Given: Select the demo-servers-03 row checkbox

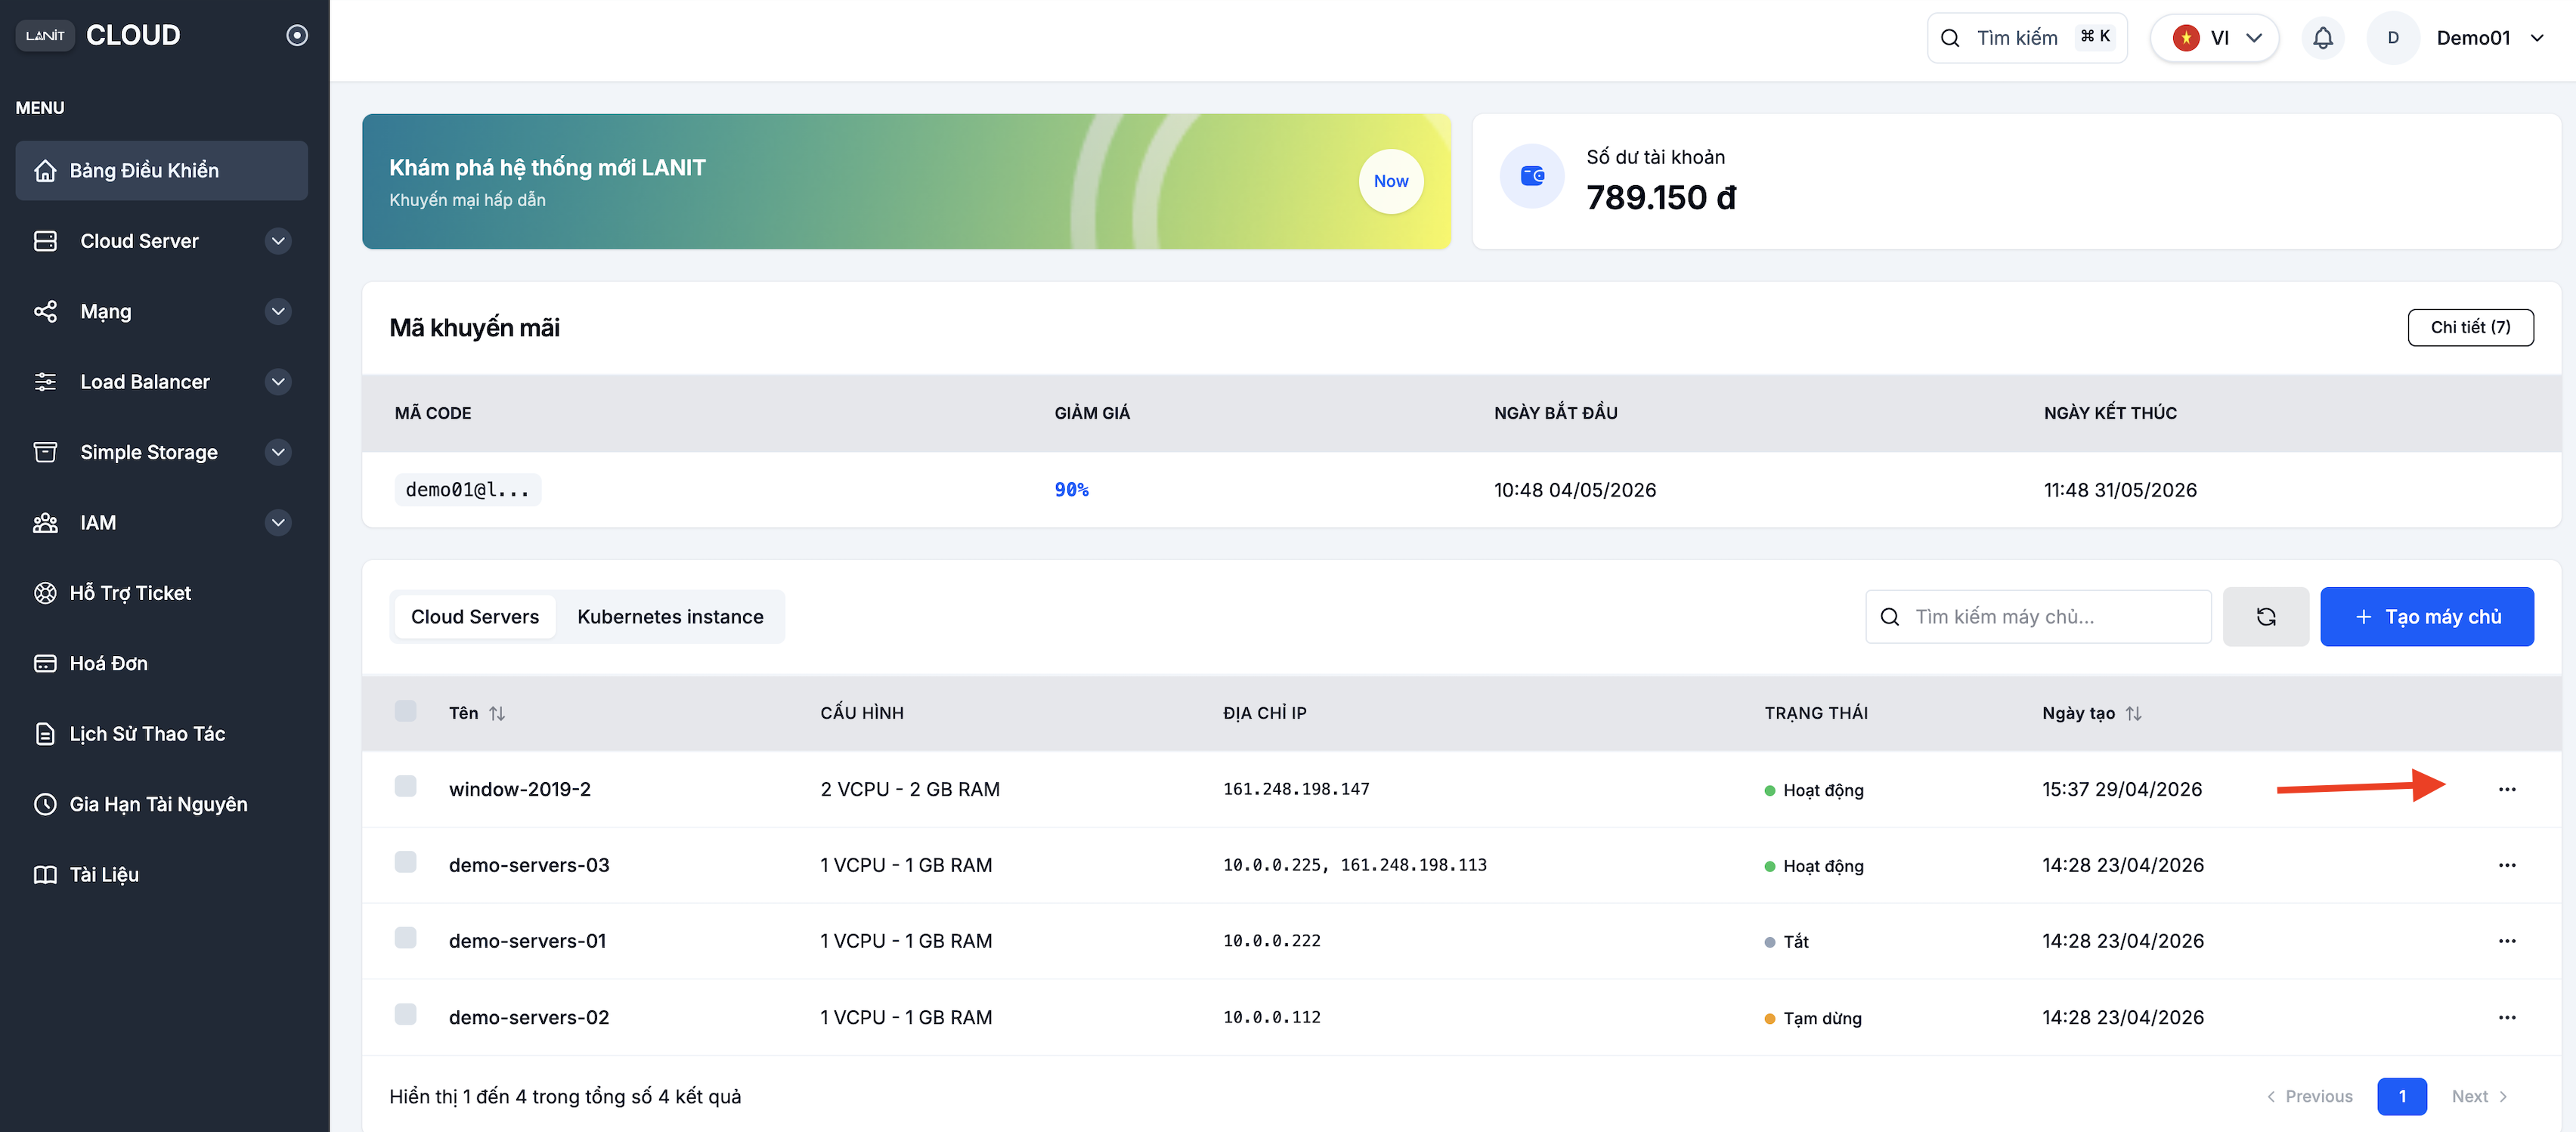Looking at the screenshot, I should click(405, 862).
